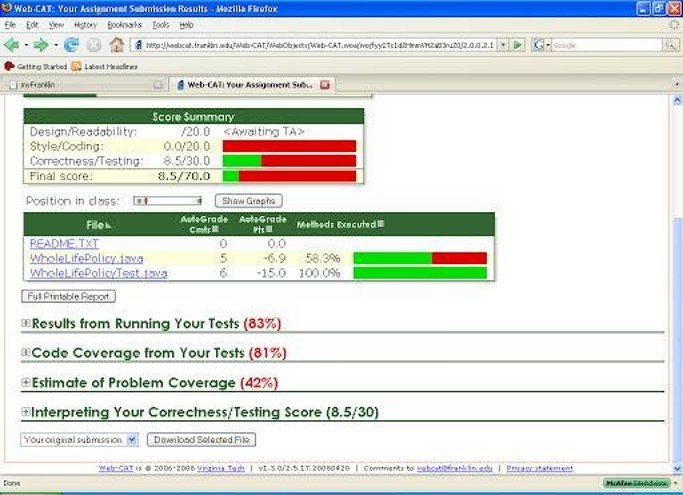Open the 'Your original submission' dropdown
The height and width of the screenshot is (495, 683).
[79, 440]
